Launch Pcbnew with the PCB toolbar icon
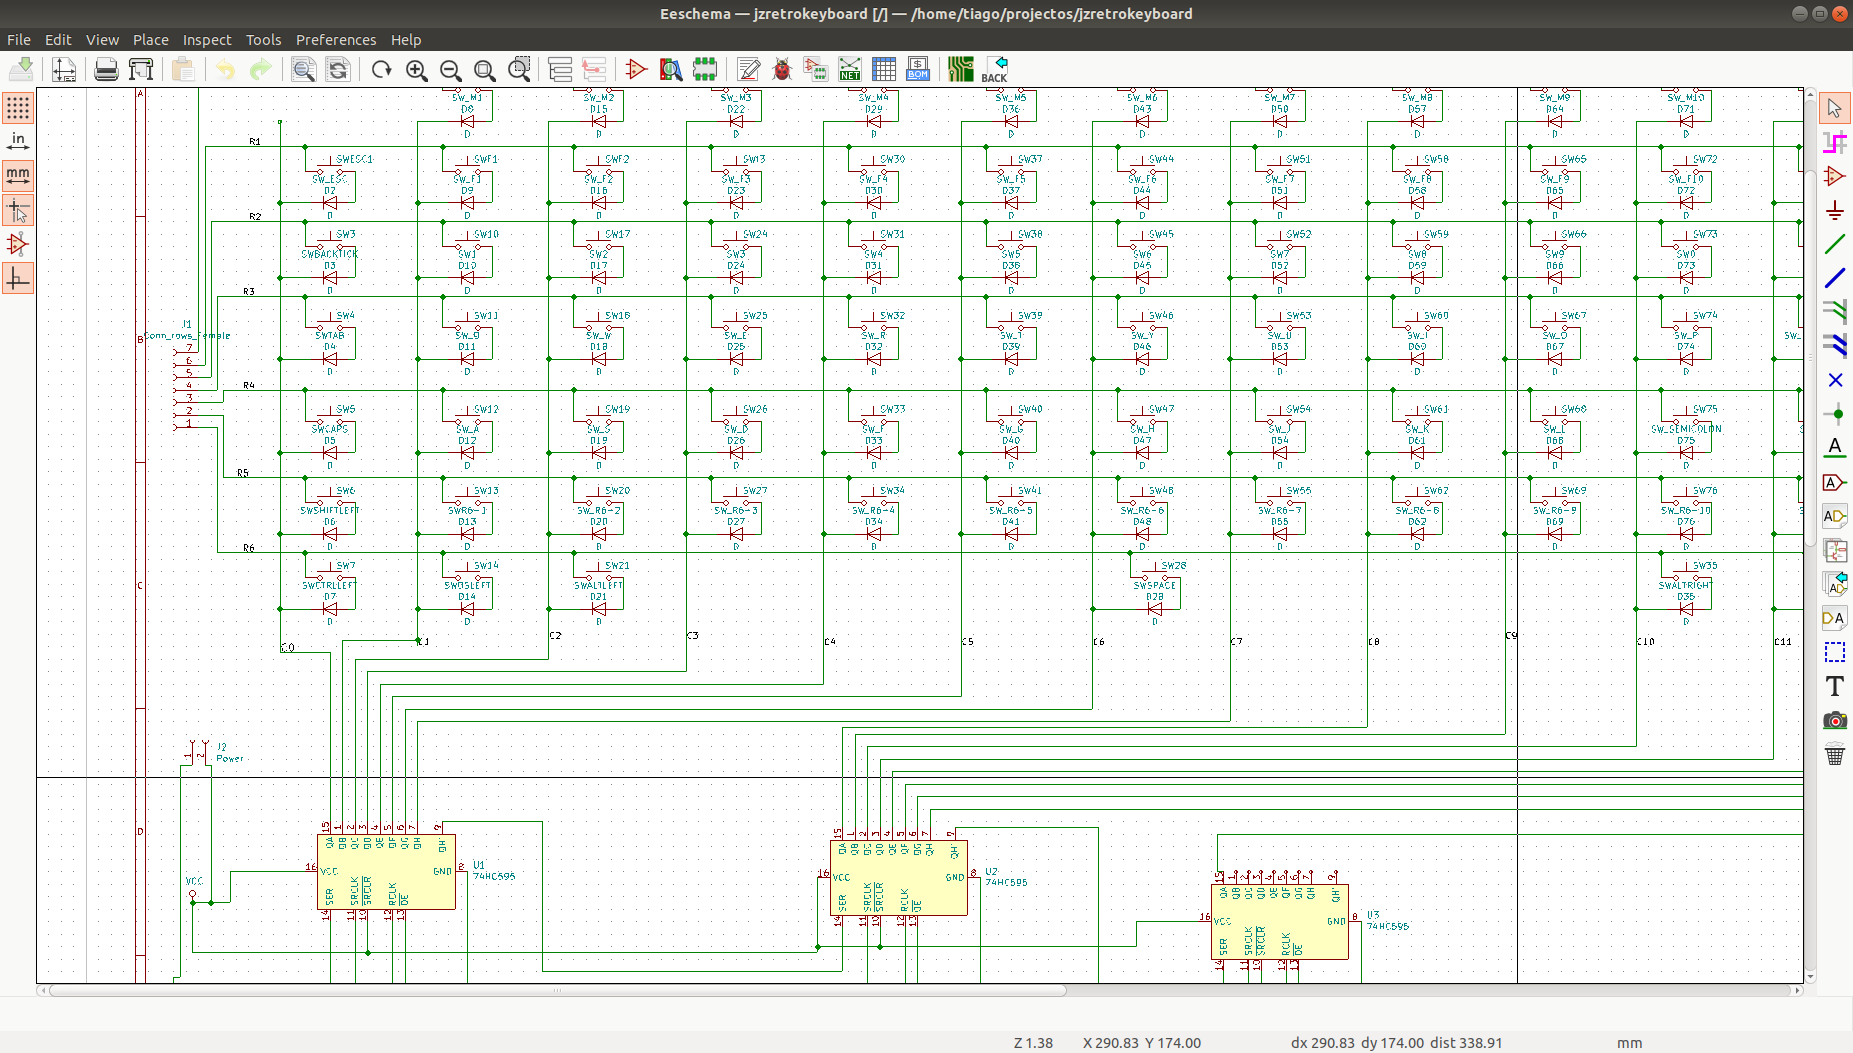1853x1053 pixels. [x=961, y=69]
